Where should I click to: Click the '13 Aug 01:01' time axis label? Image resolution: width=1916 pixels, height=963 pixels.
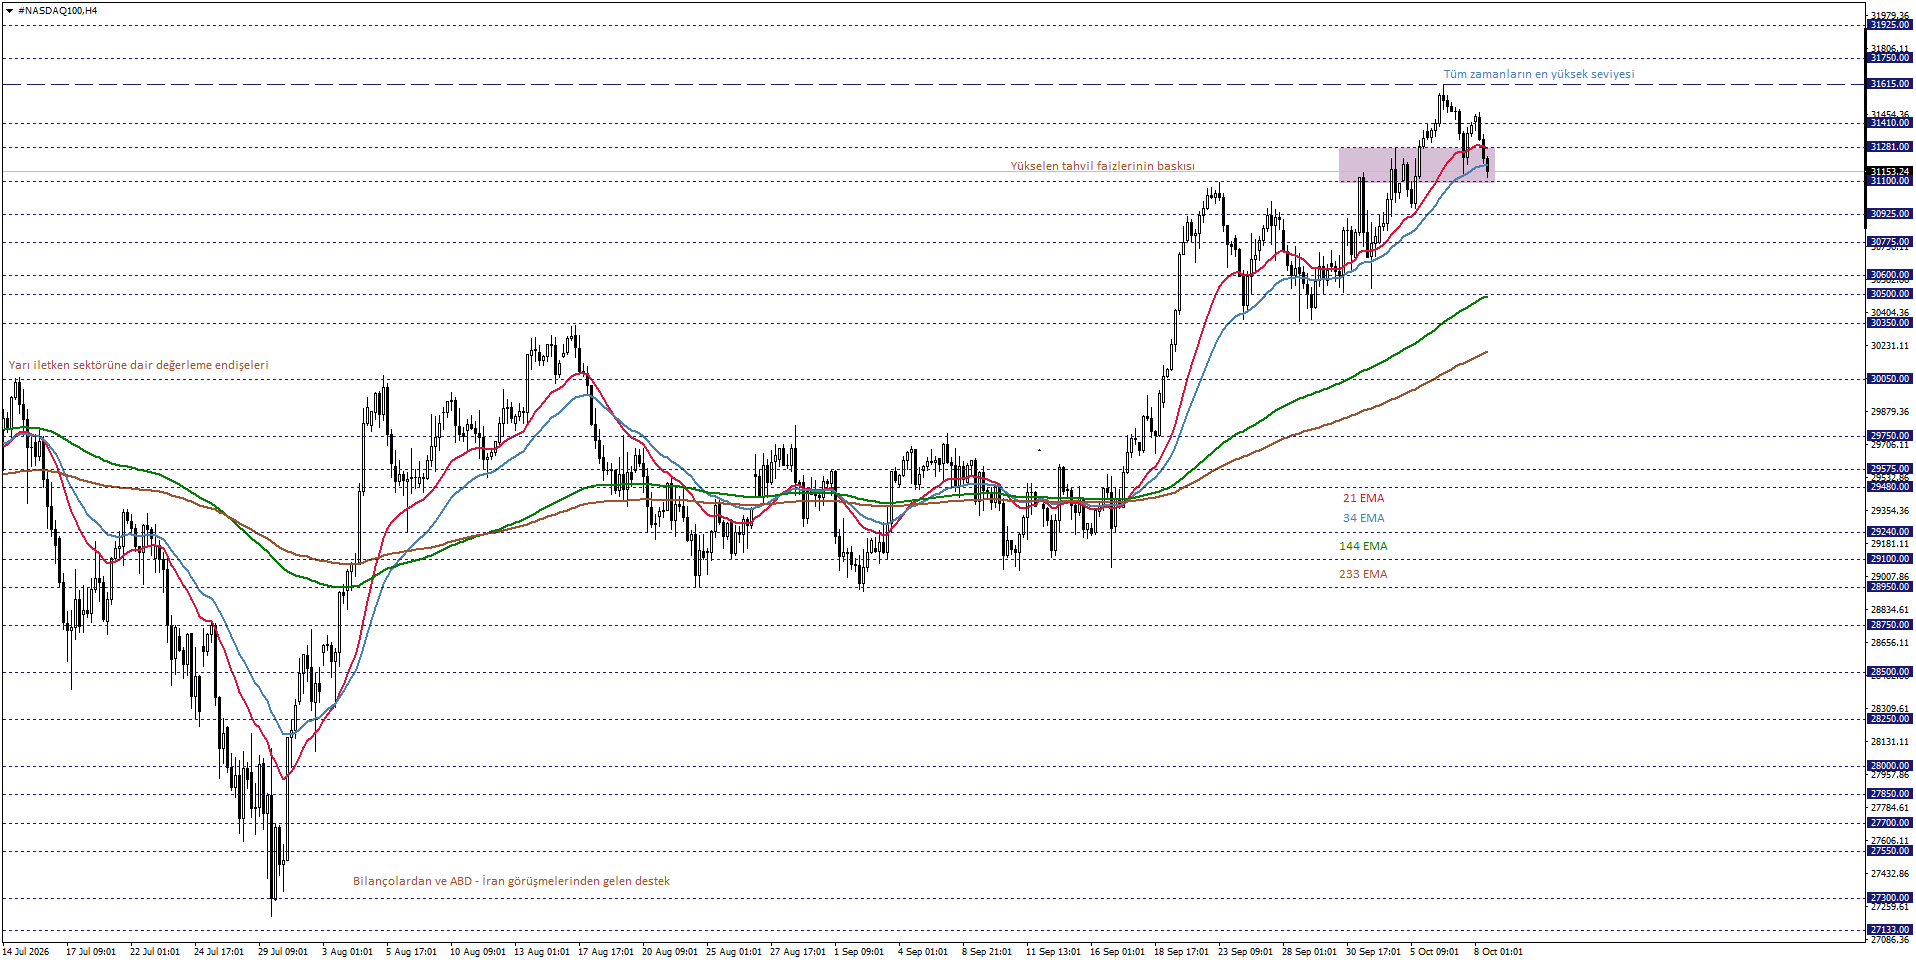(542, 951)
